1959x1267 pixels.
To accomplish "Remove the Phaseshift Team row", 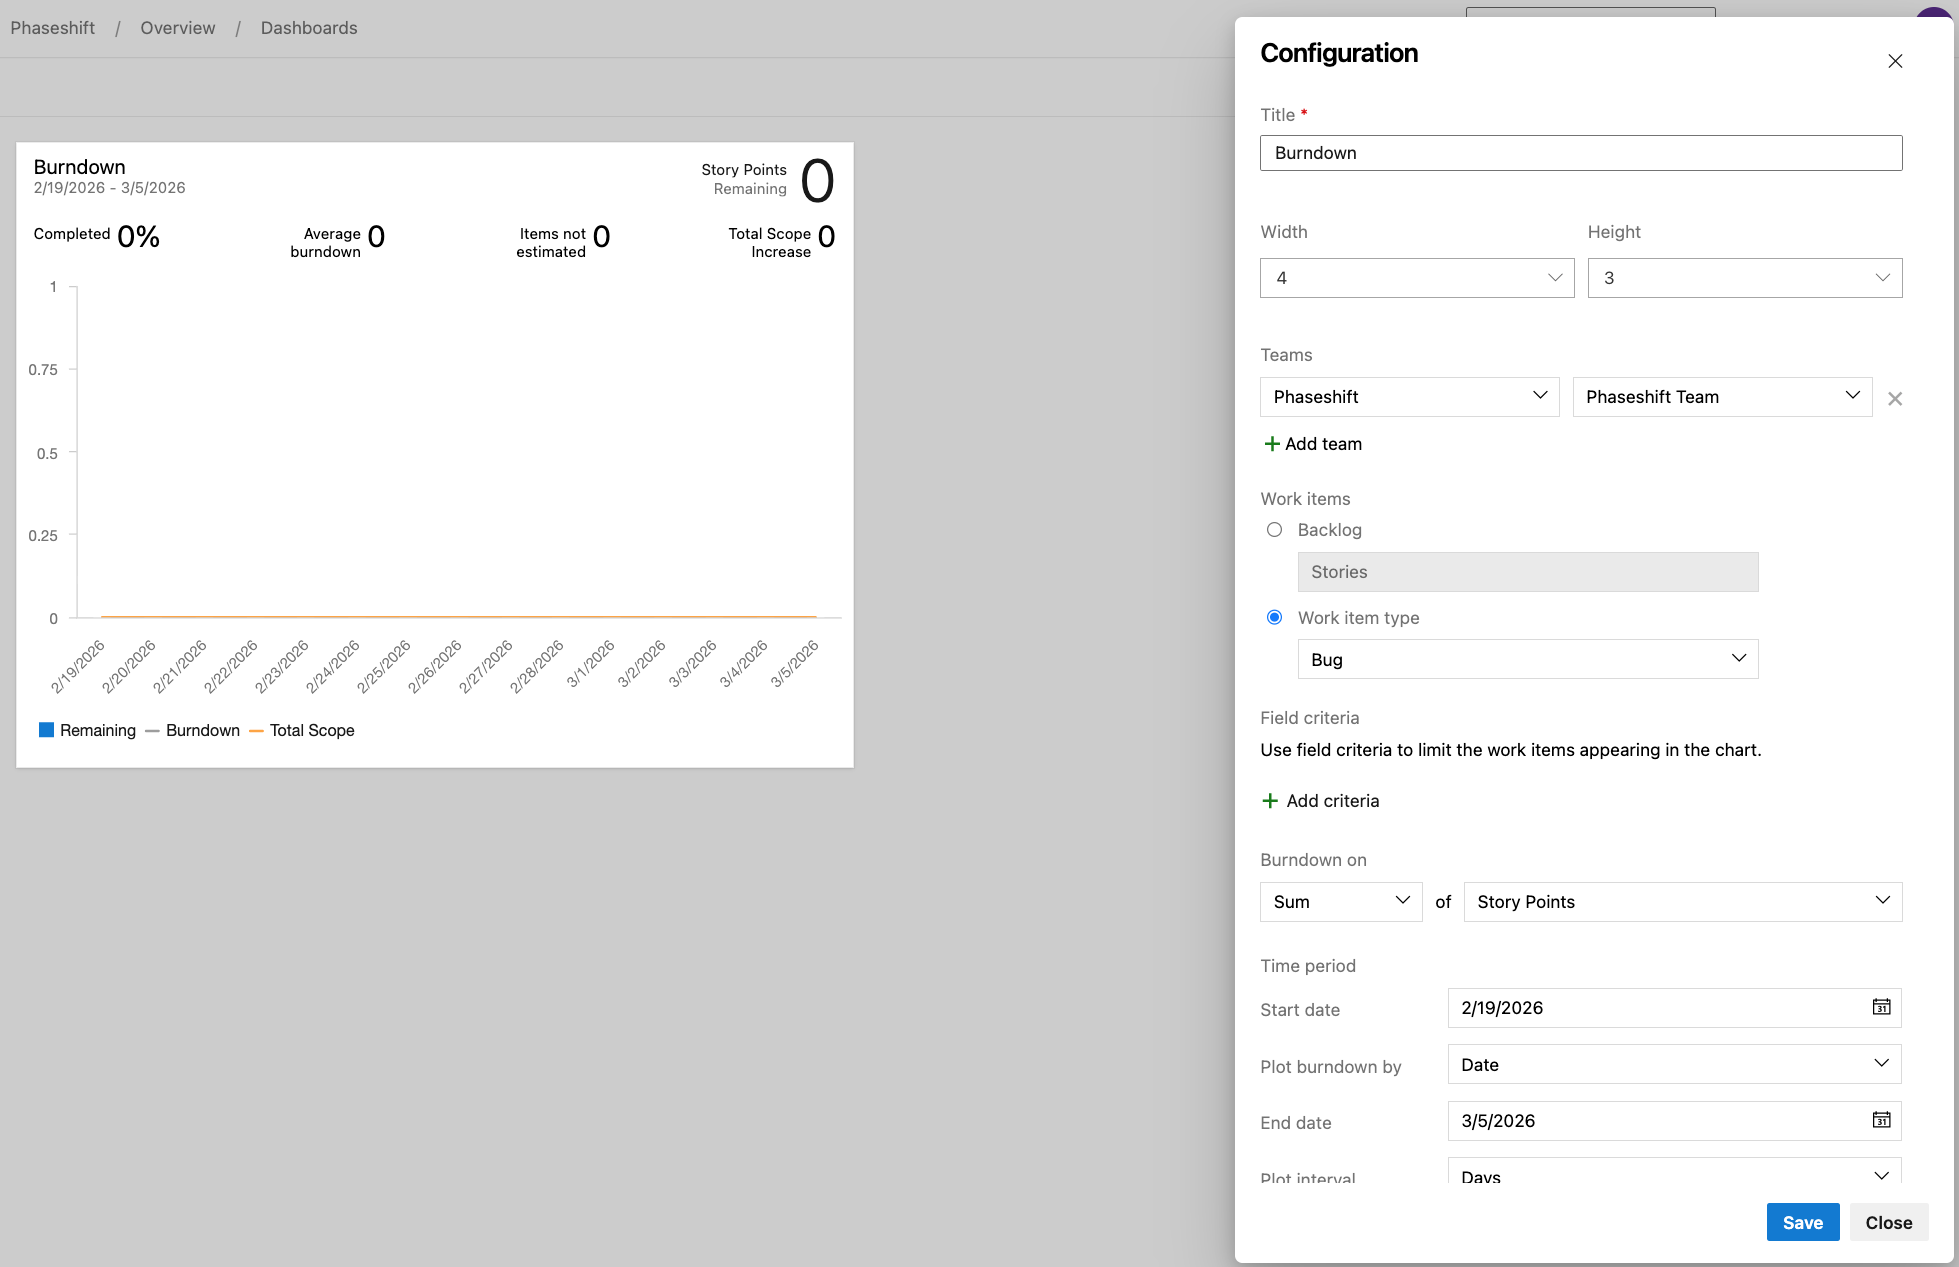I will point(1894,399).
